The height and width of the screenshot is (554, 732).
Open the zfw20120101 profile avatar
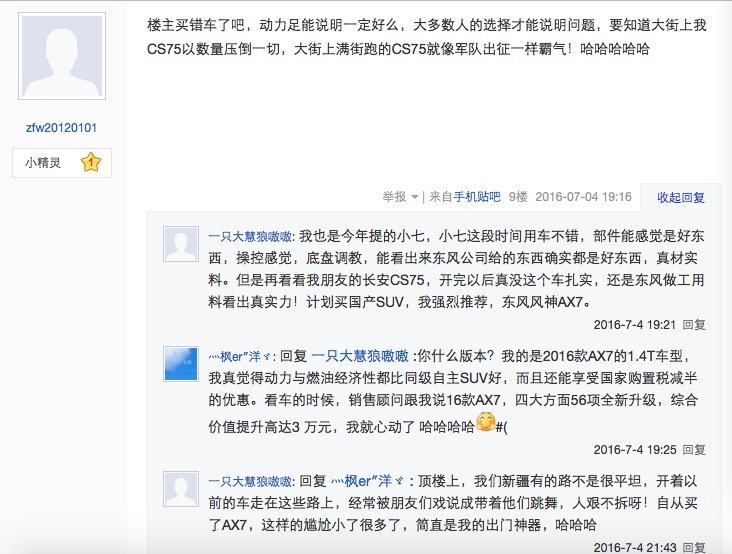click(62, 56)
